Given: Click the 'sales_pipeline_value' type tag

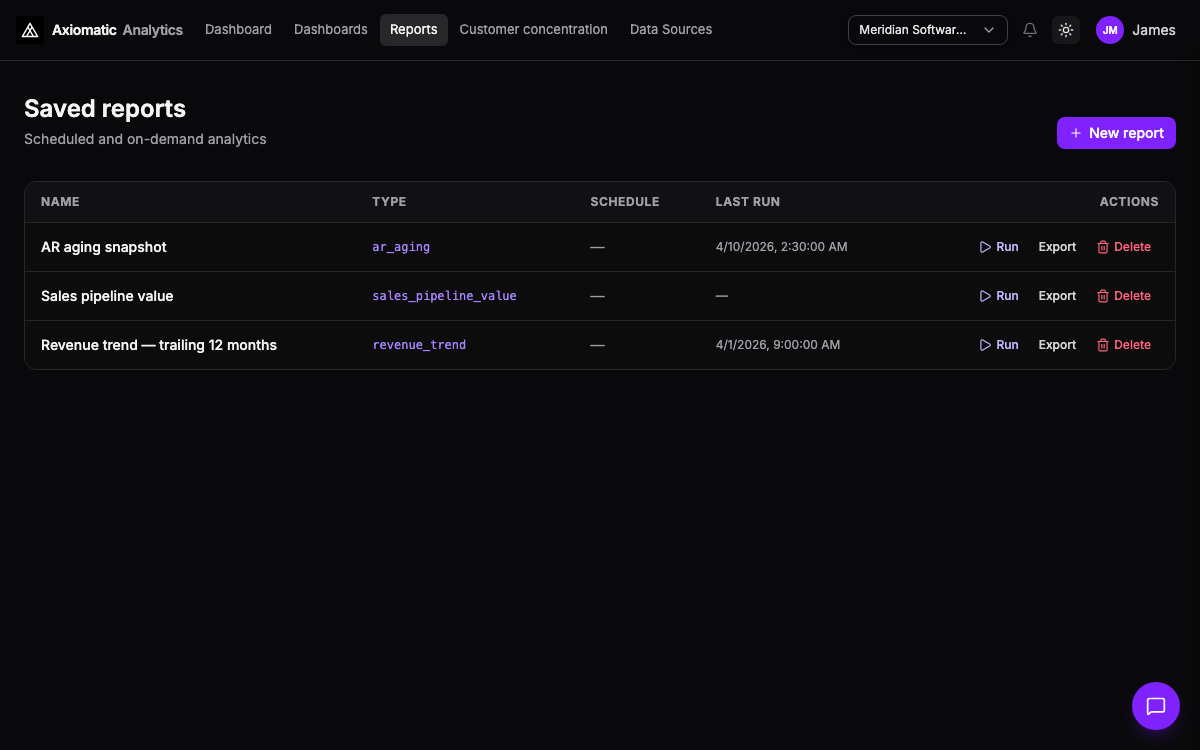Looking at the screenshot, I should pyautogui.click(x=445, y=296).
